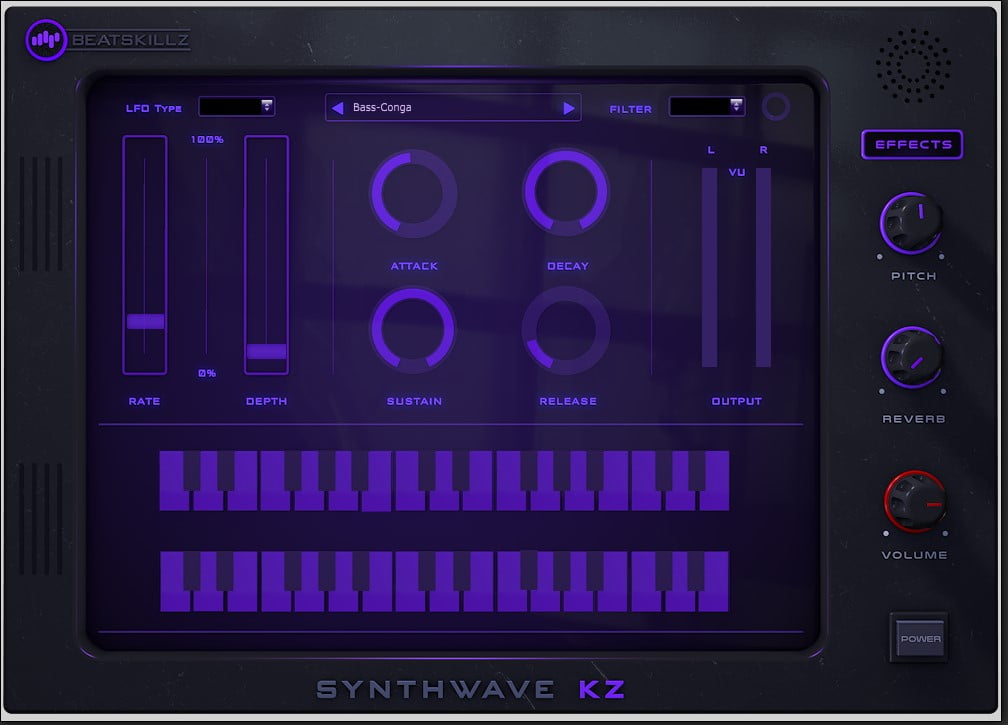Open the Effects panel
The width and height of the screenshot is (1008, 725).
click(912, 144)
